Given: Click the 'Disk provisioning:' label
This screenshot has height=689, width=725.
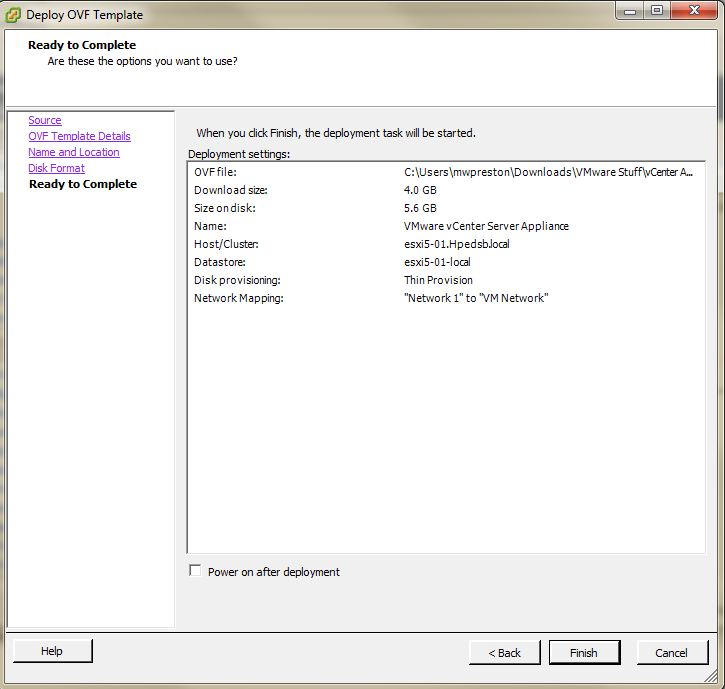Looking at the screenshot, I should [x=237, y=280].
